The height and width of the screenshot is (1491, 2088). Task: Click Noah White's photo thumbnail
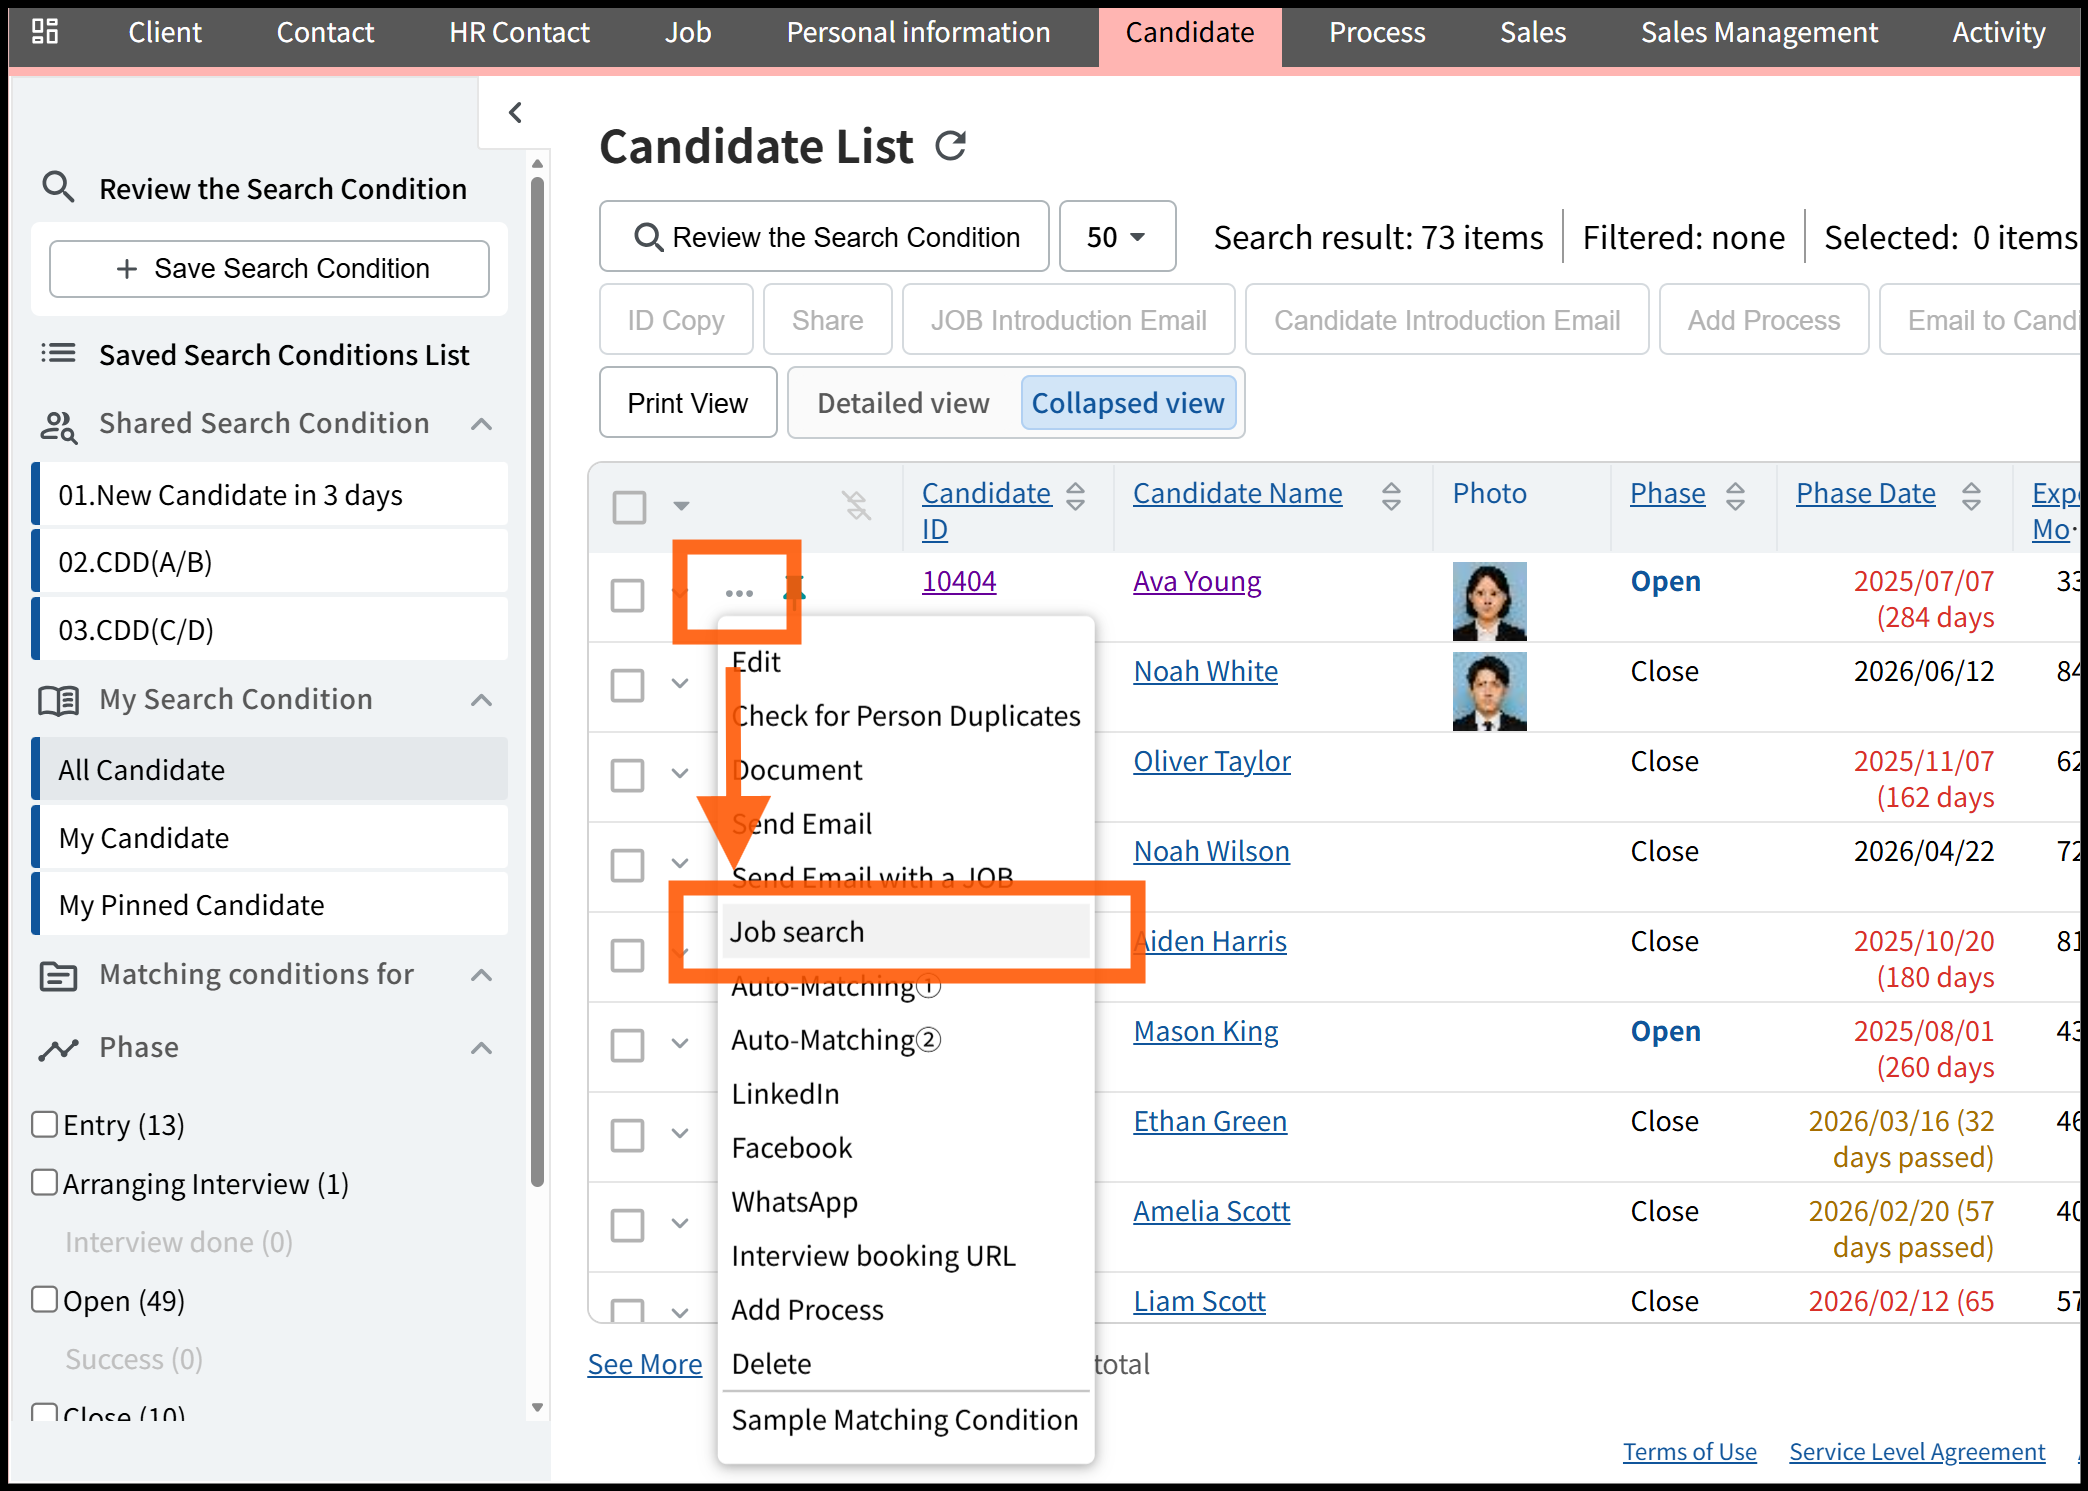[x=1489, y=691]
